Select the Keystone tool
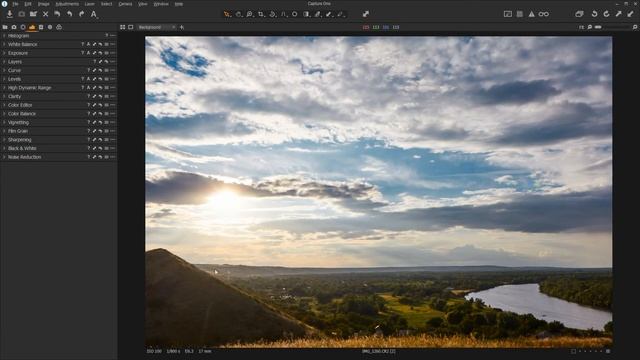 tap(284, 14)
